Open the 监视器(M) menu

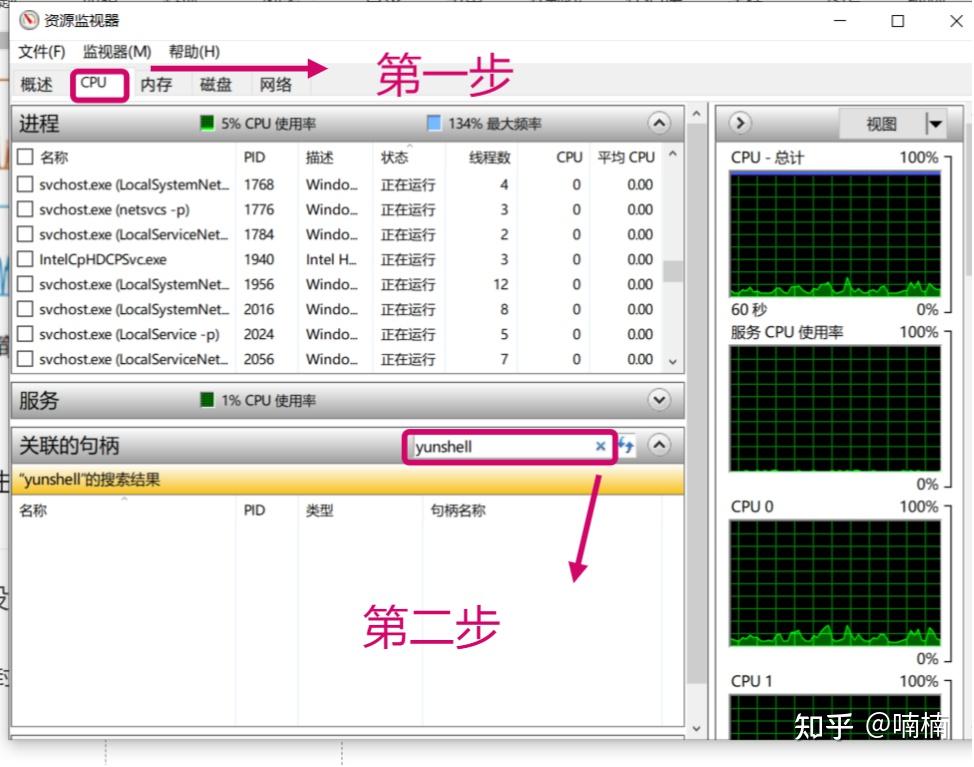[117, 52]
